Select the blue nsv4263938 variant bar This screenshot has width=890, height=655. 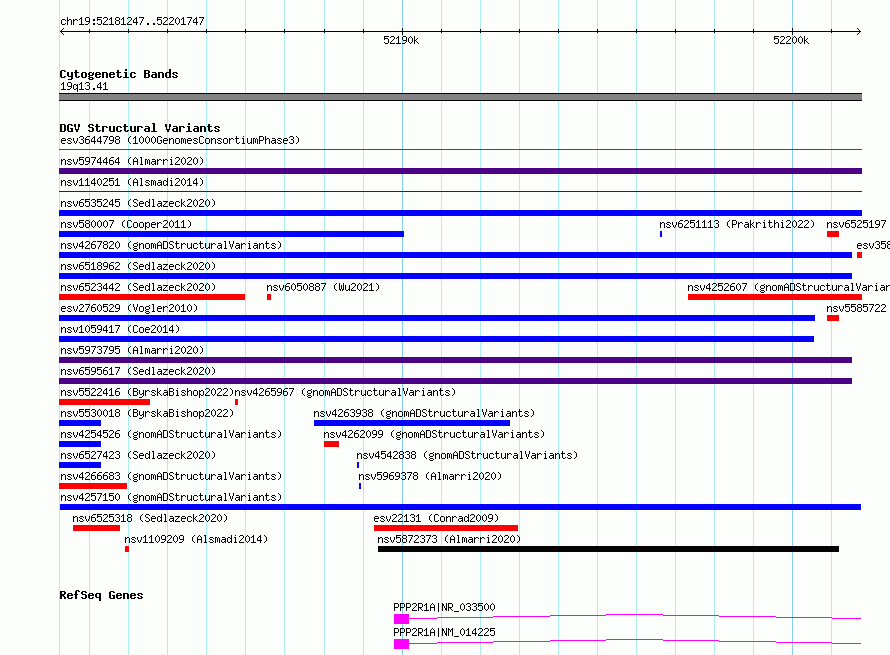412,423
